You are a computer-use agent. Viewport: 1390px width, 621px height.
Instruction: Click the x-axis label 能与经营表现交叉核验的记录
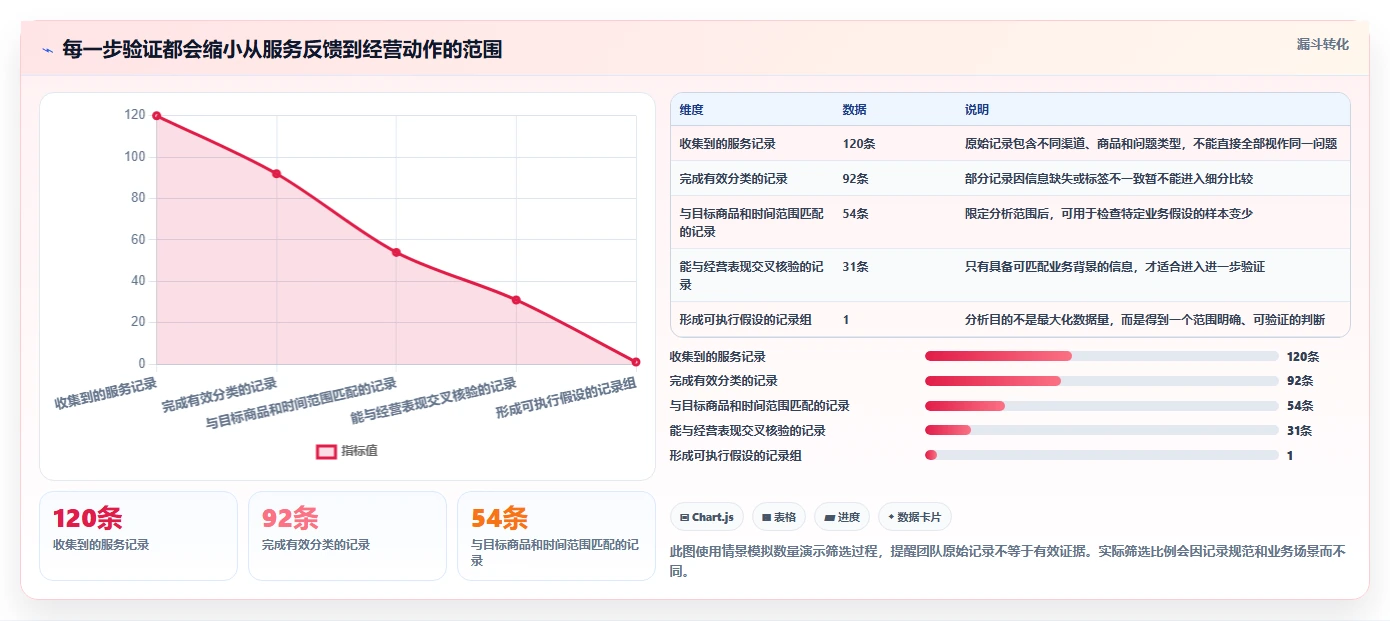[x=433, y=401]
